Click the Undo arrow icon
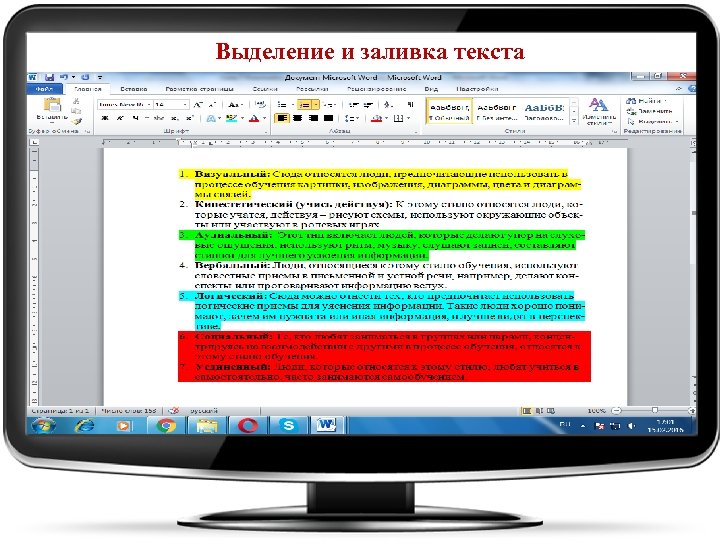 click(x=64, y=77)
